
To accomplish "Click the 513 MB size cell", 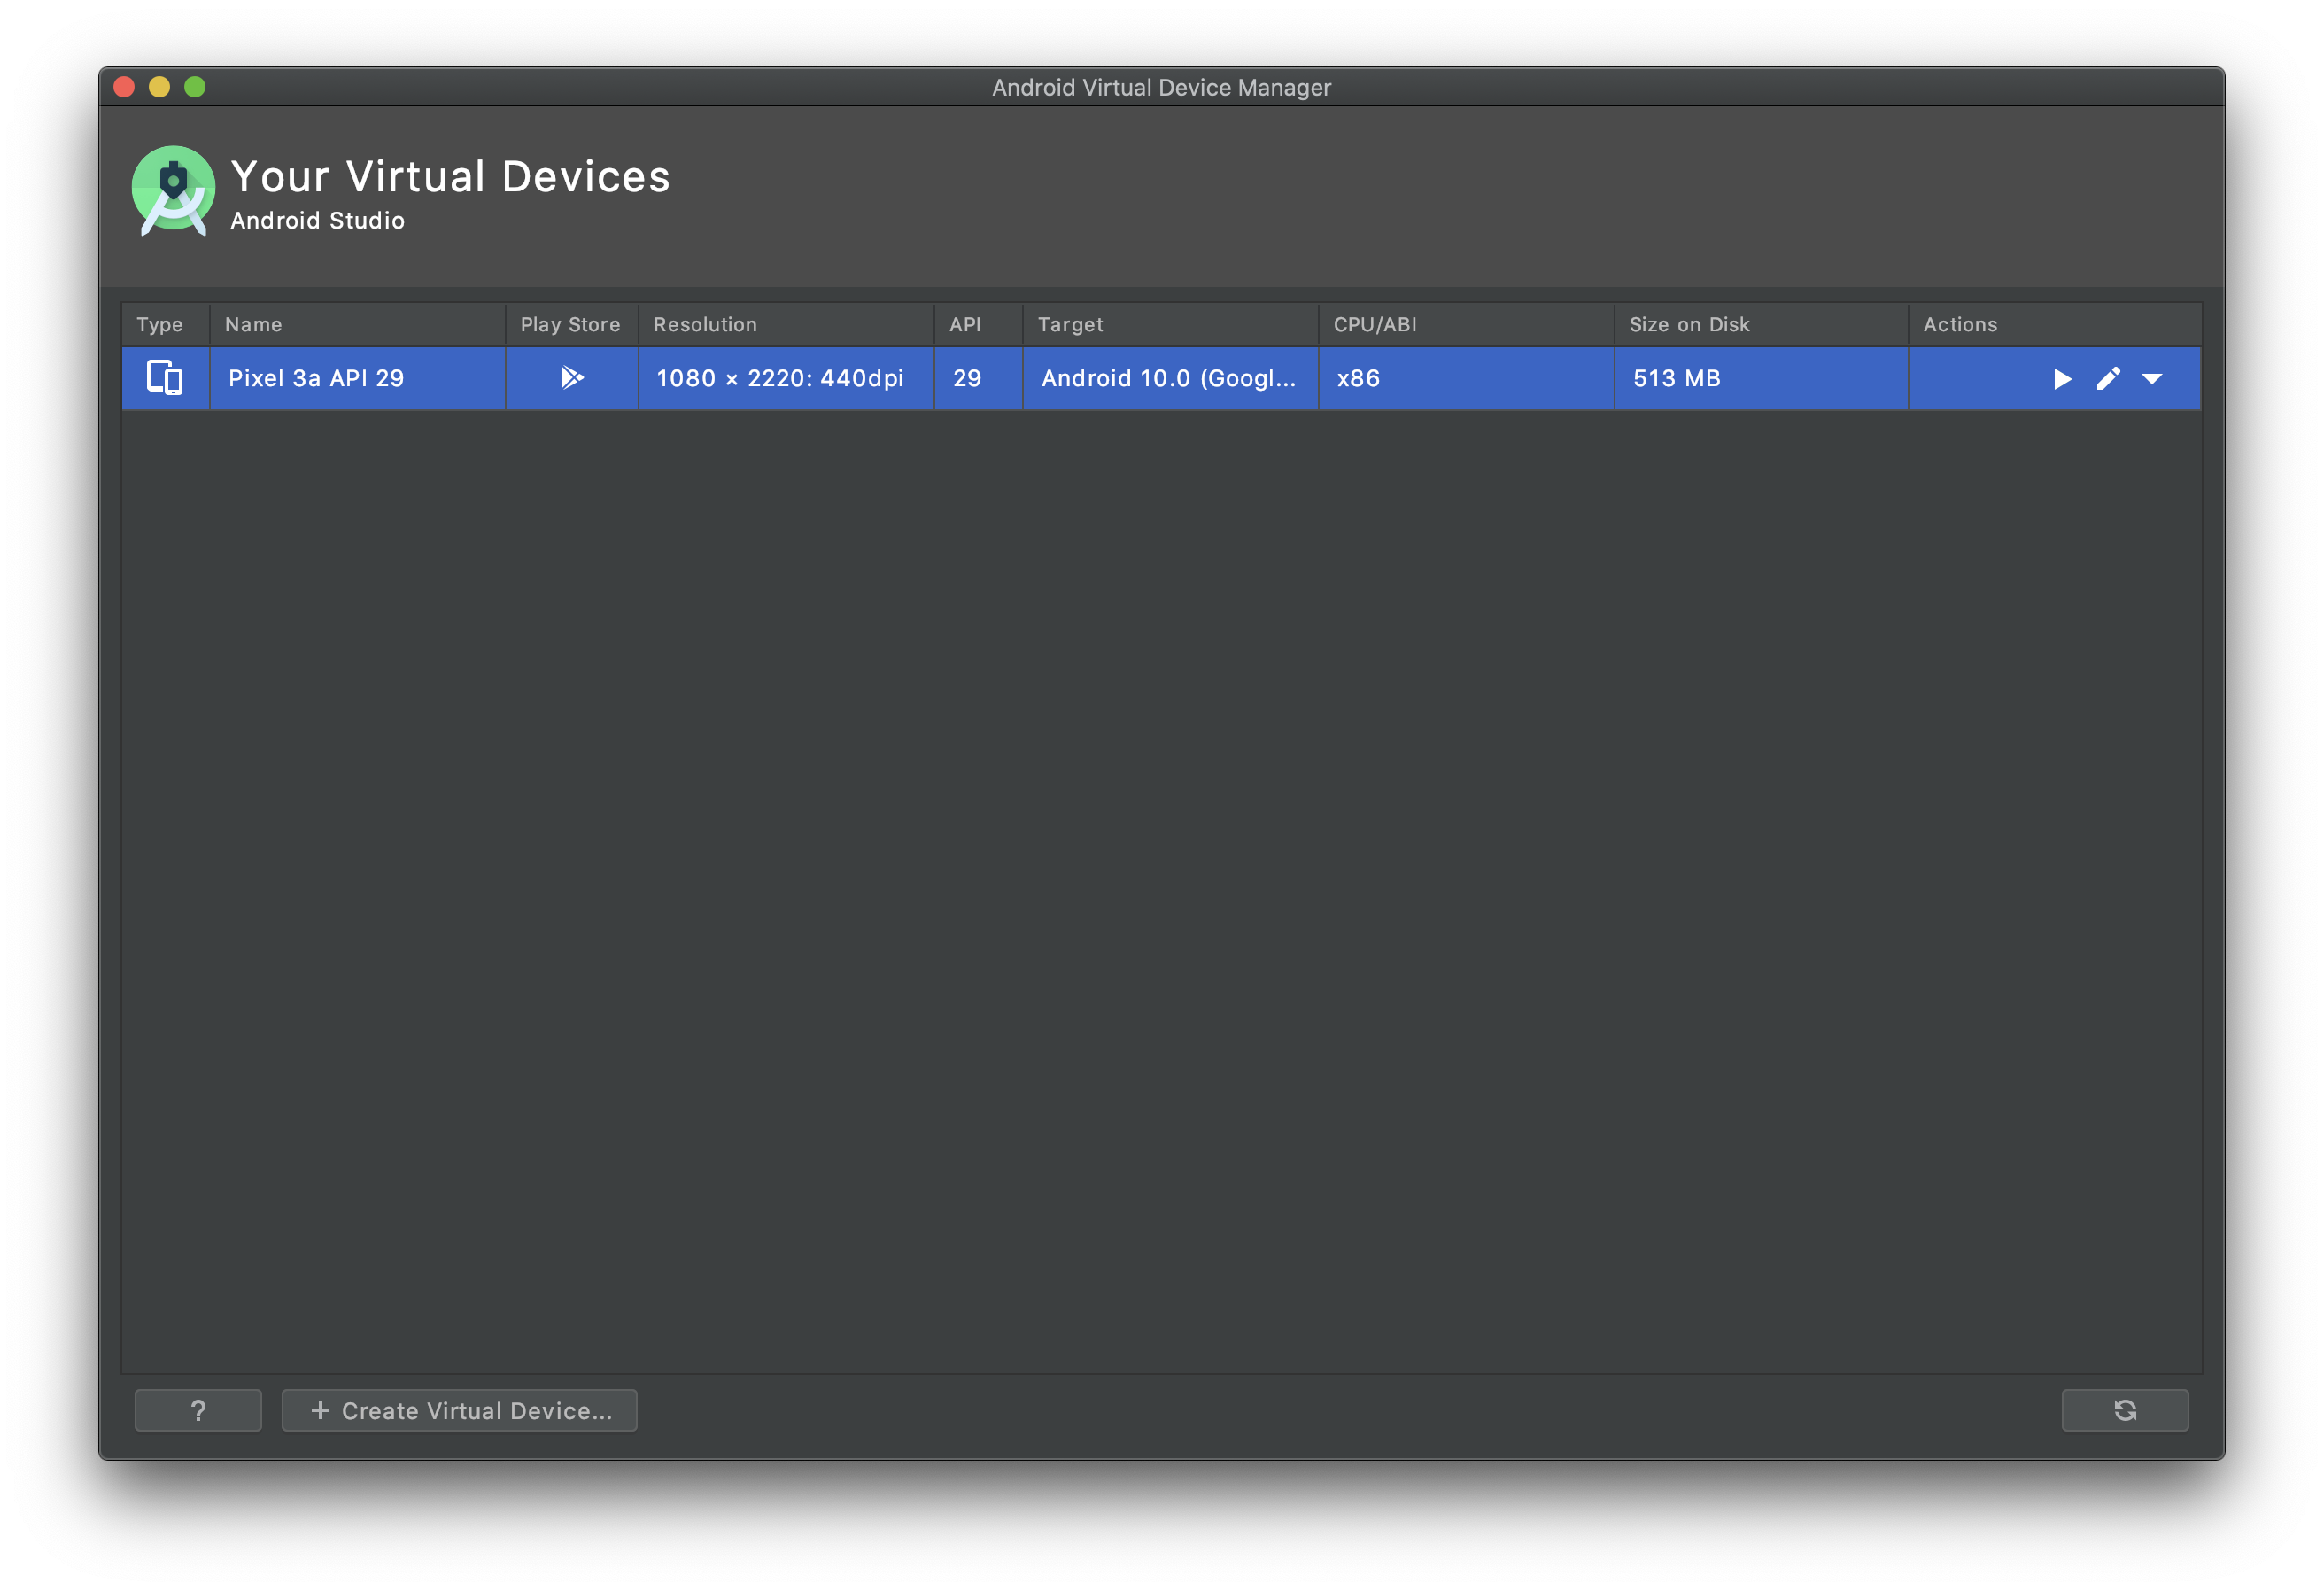I will (x=1677, y=378).
